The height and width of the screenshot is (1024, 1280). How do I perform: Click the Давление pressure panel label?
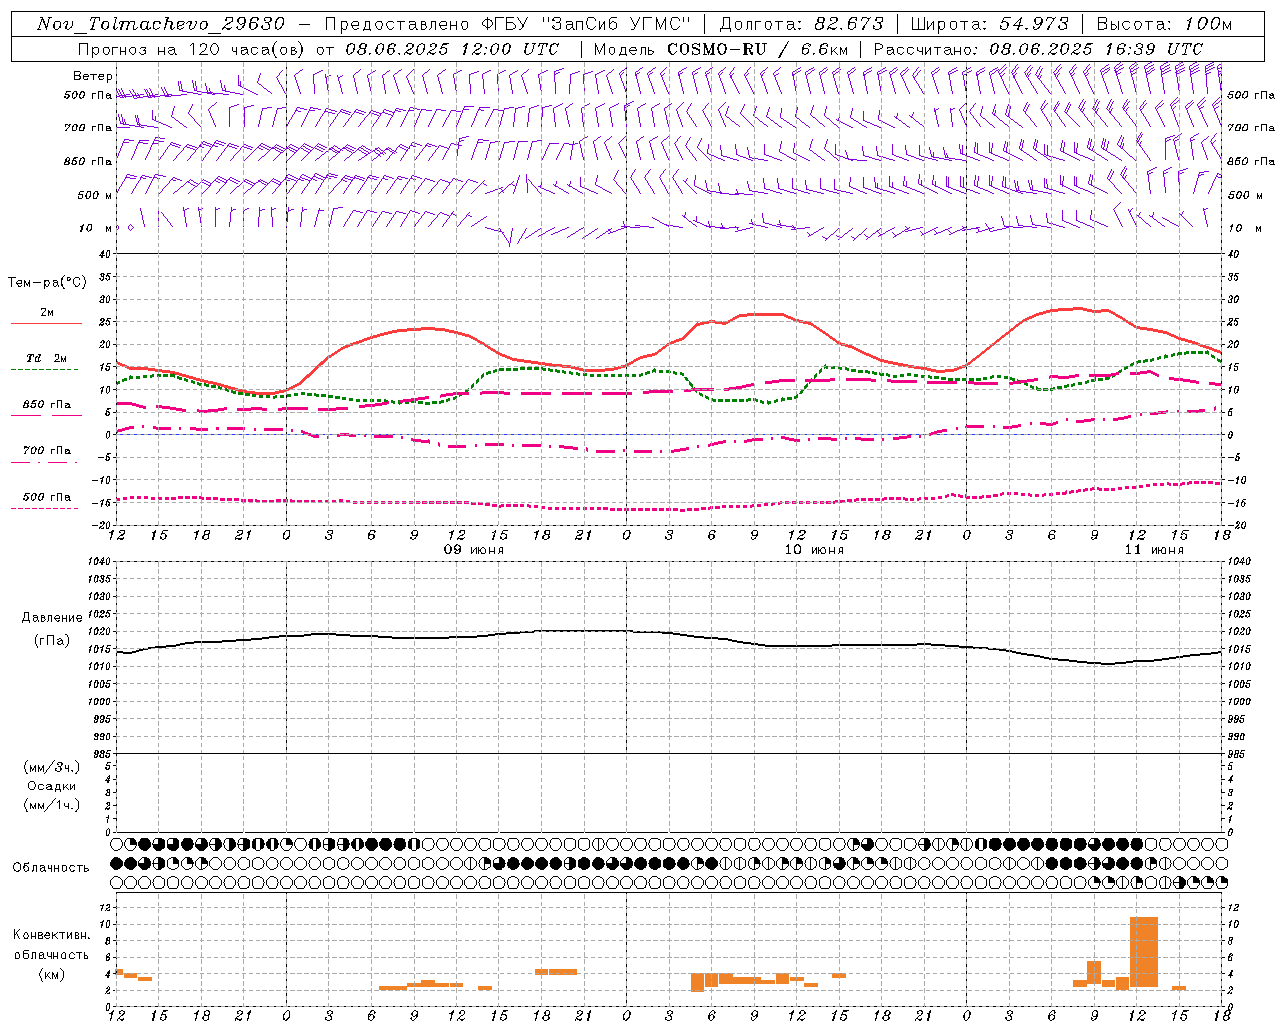52,618
